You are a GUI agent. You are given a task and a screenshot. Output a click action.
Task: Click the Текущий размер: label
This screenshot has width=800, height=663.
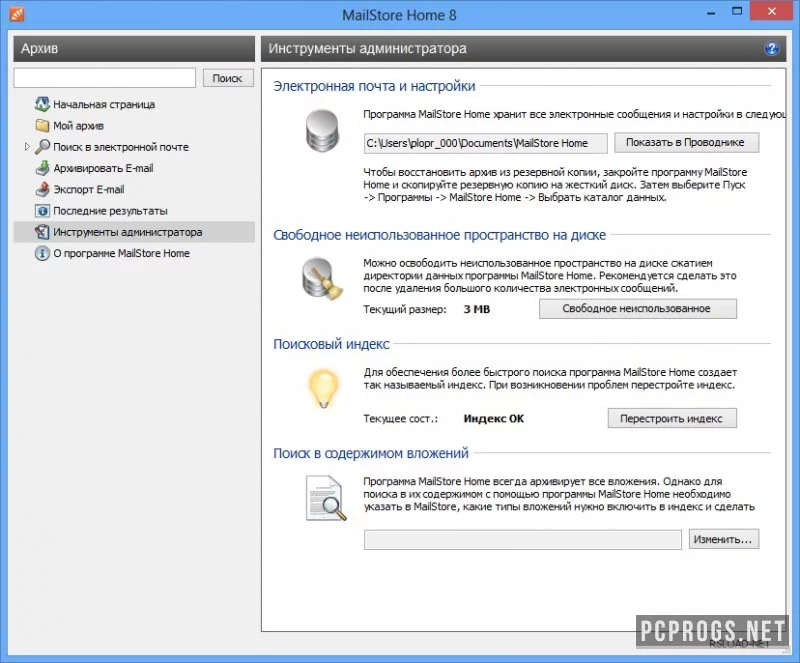tap(405, 309)
